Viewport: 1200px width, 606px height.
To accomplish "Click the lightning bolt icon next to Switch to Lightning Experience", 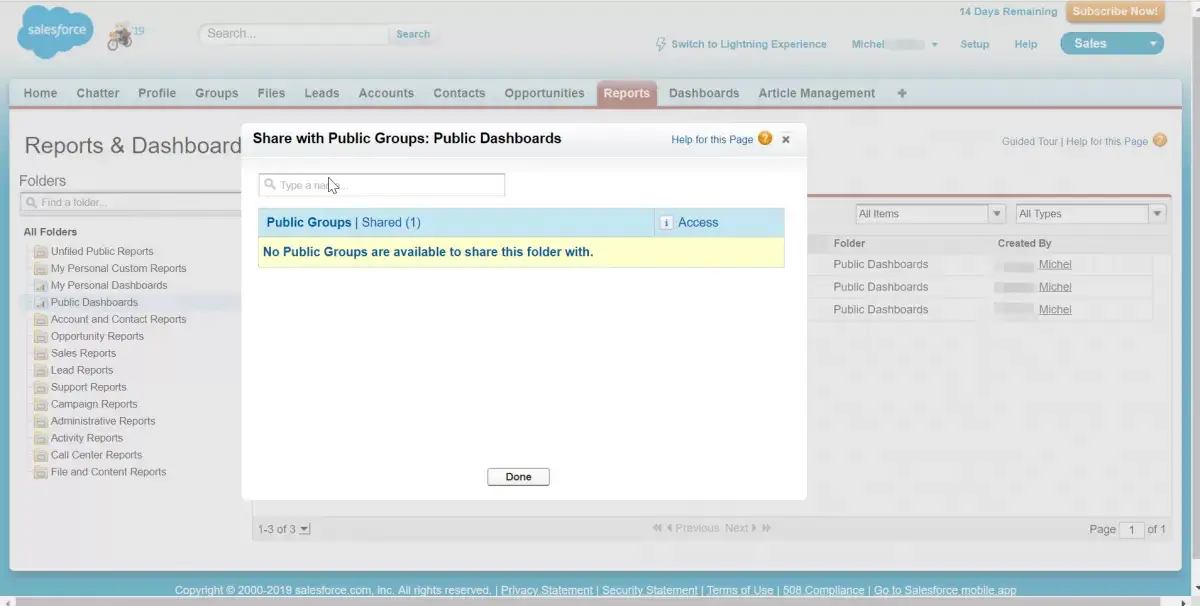I will (x=660, y=44).
